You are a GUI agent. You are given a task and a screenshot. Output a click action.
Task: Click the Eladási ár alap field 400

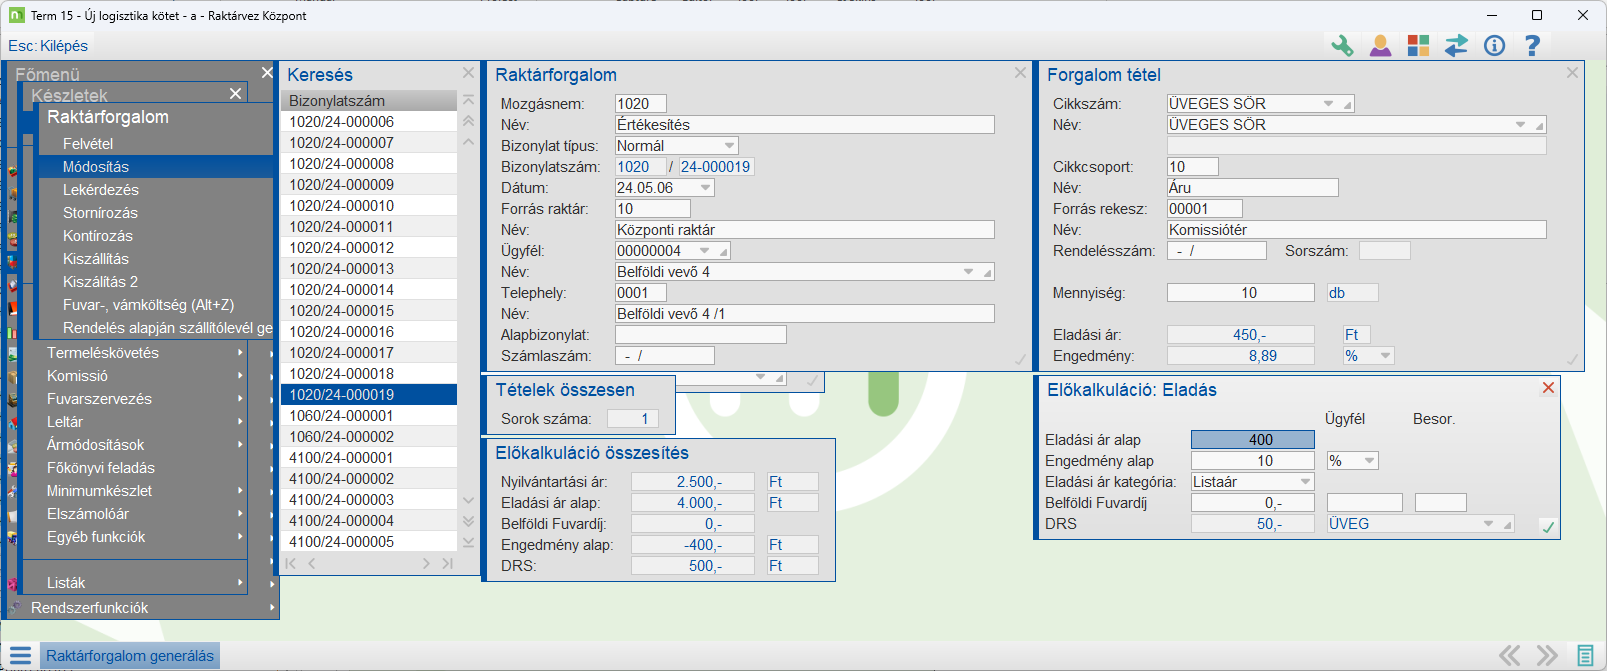(x=1252, y=440)
